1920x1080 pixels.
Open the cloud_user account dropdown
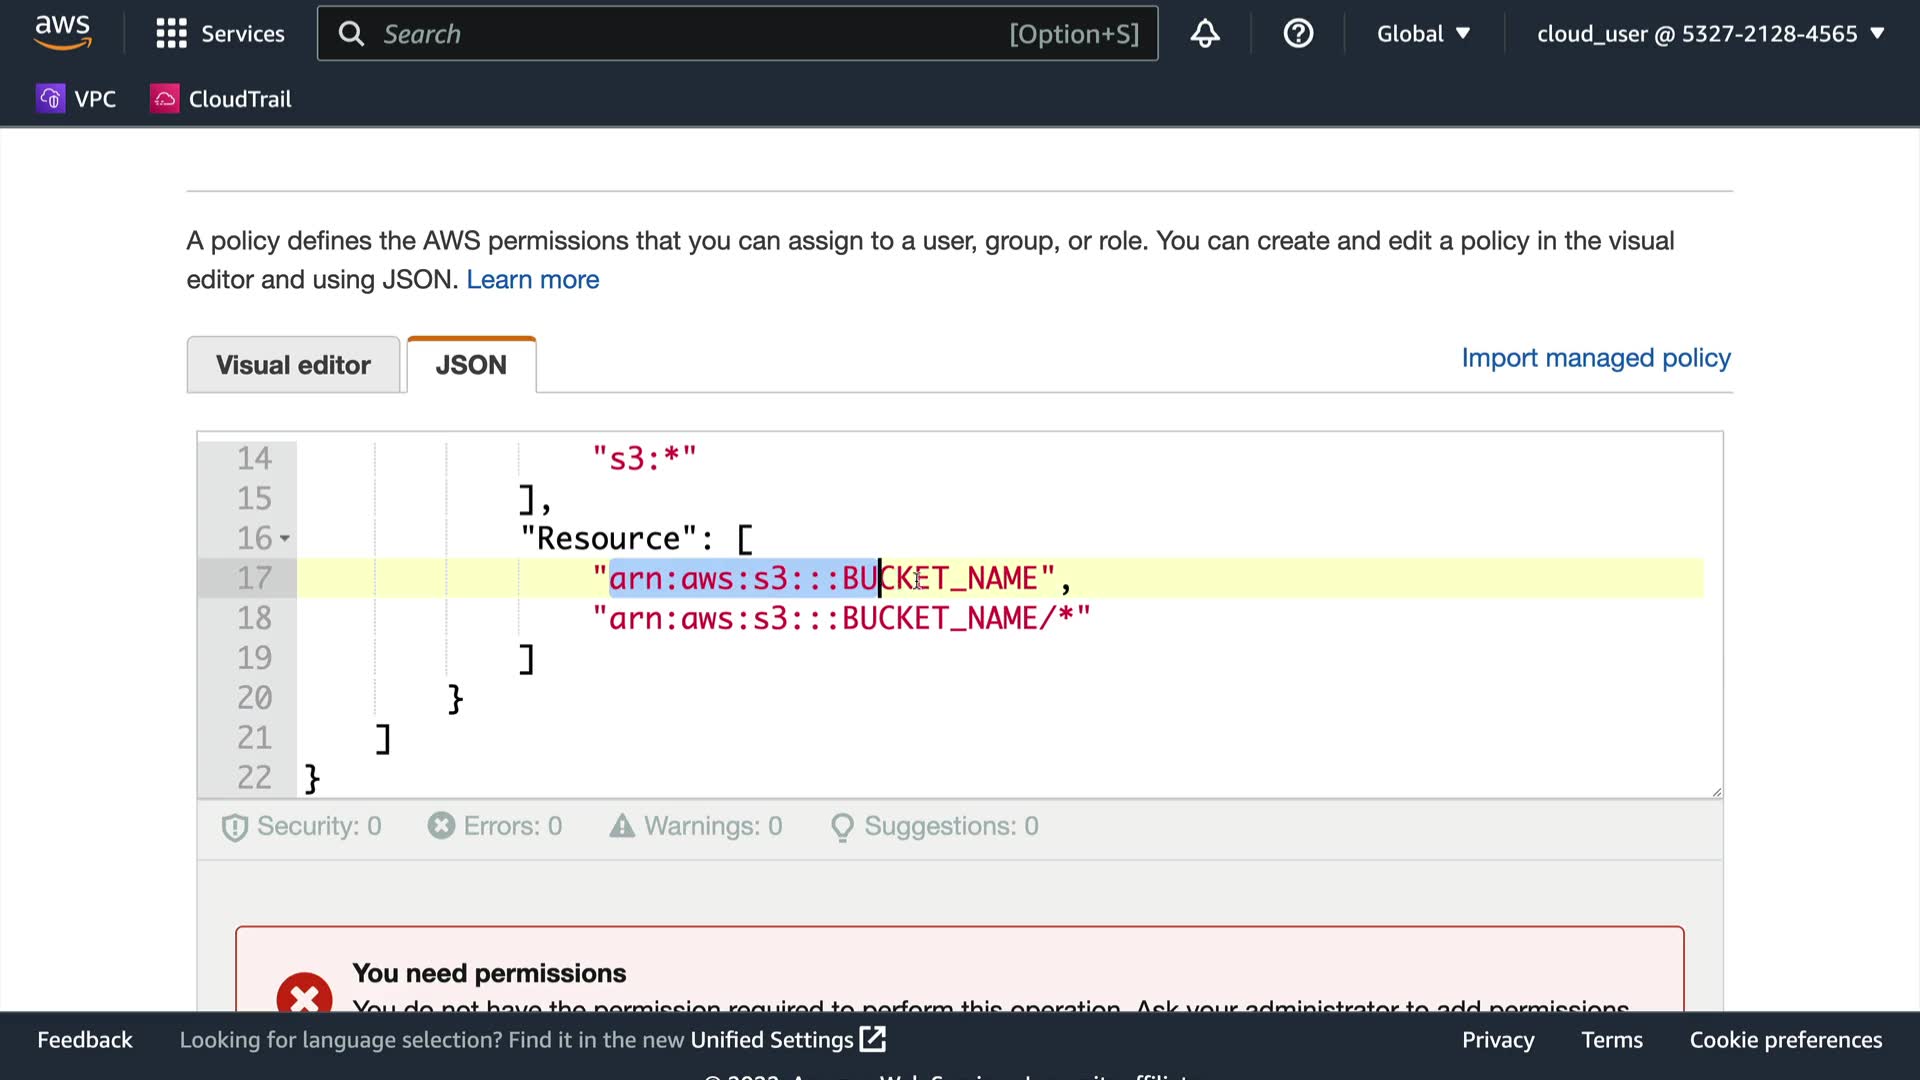1710,34
